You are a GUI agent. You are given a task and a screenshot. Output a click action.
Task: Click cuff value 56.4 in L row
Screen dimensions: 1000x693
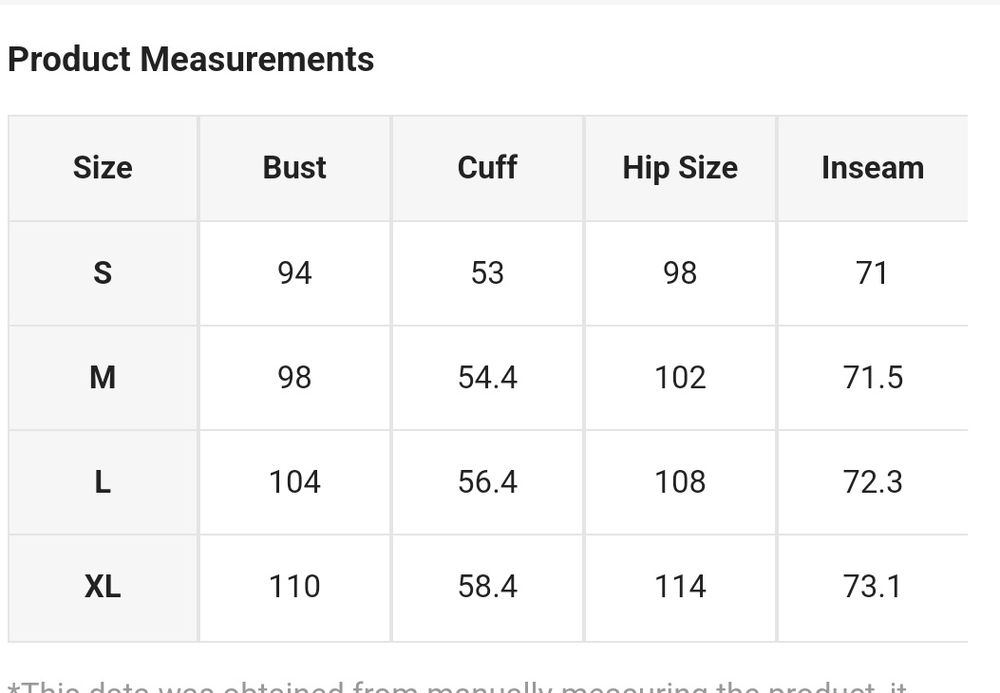(x=487, y=482)
